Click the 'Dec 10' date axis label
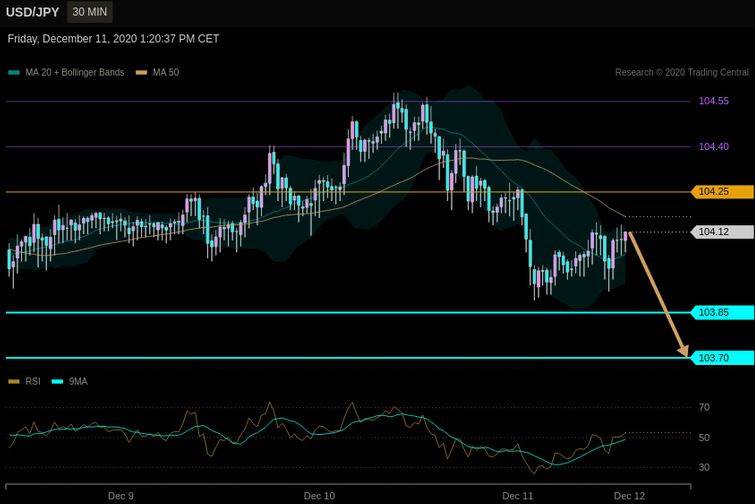 coord(319,496)
